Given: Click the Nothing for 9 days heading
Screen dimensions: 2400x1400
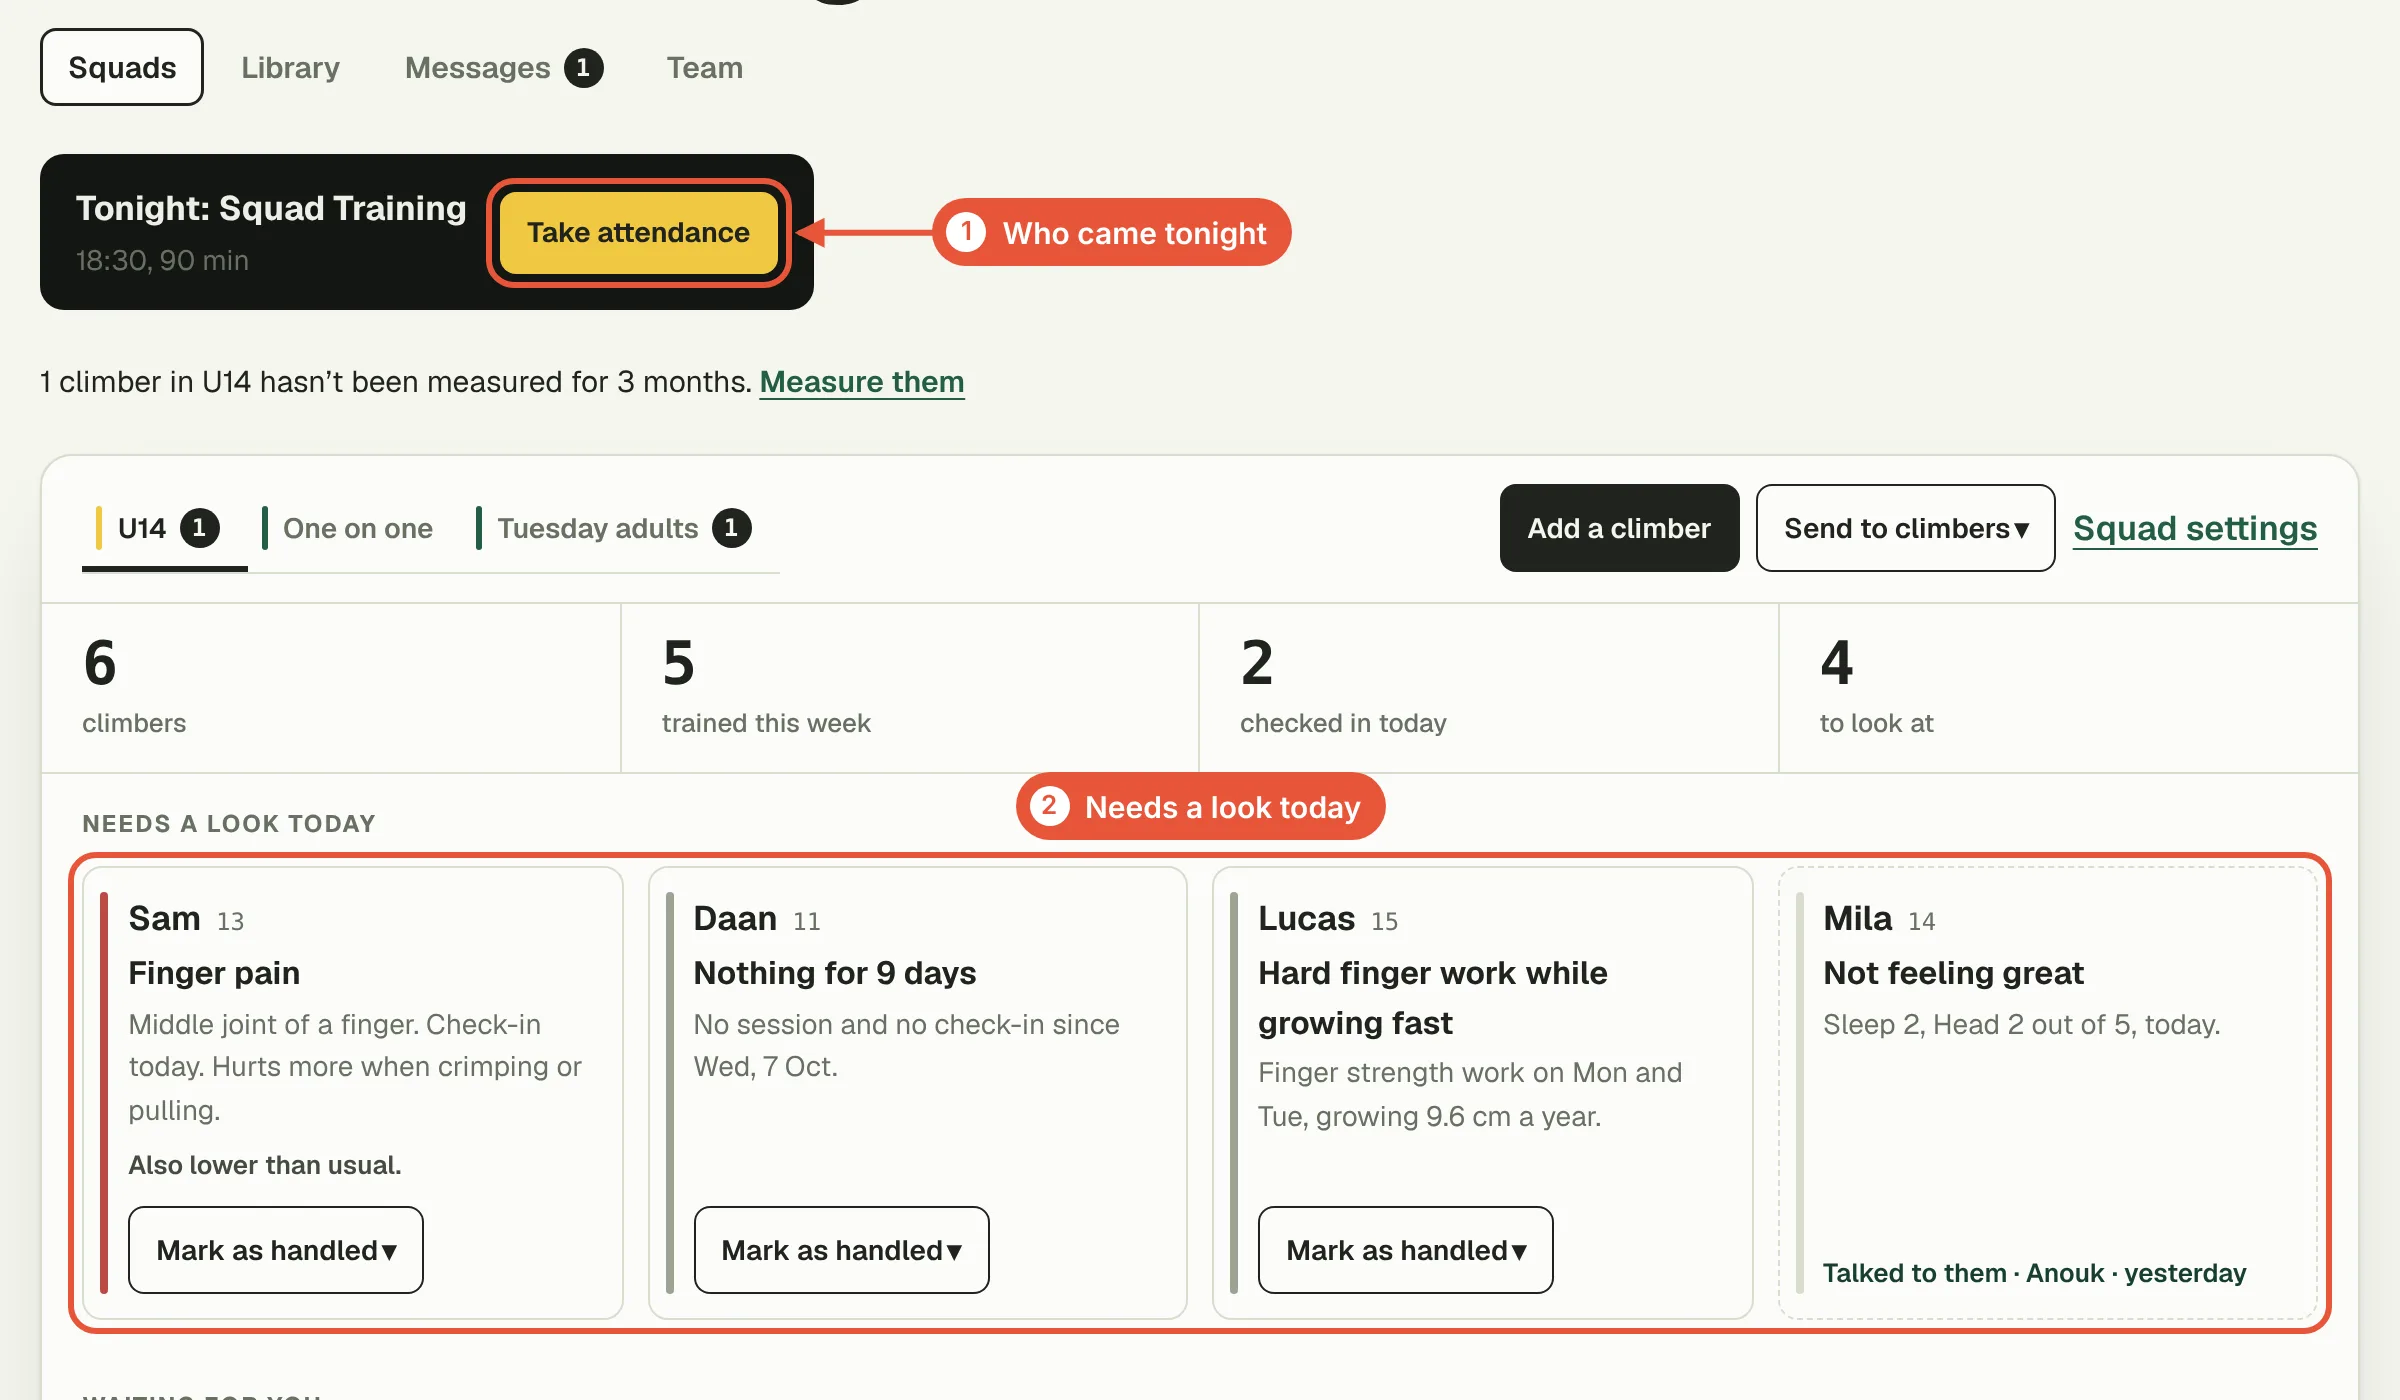Looking at the screenshot, I should click(x=835, y=972).
